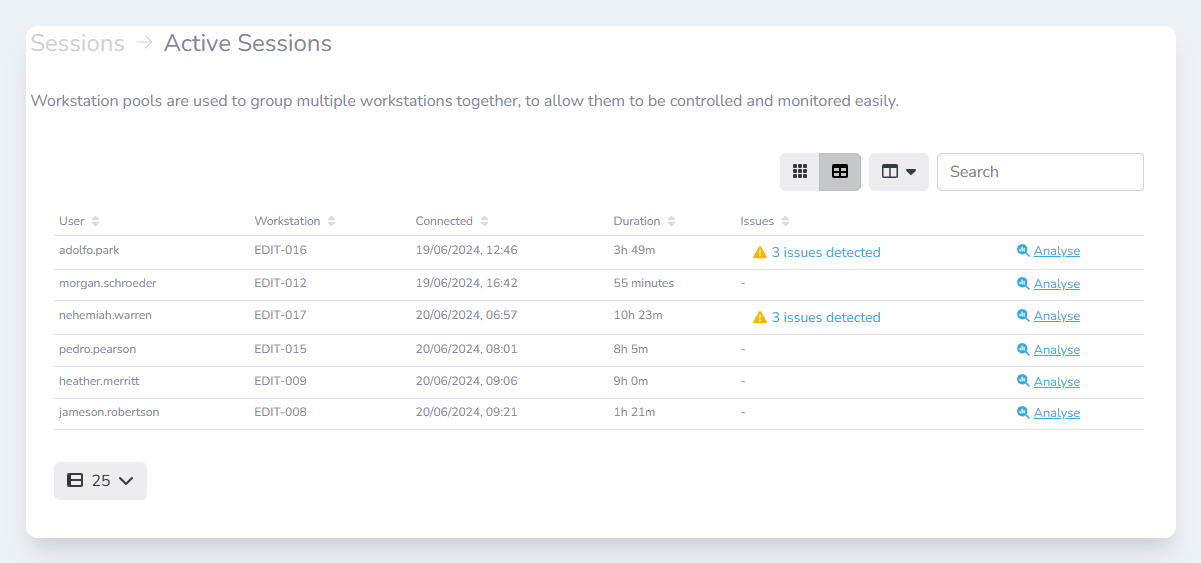Open 3 issues detected for adolfo.park
Screen dimensions: 1201x563
click(x=825, y=253)
